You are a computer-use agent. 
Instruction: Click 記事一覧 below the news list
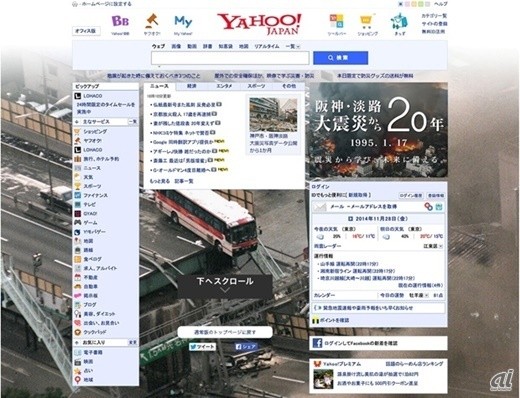pyautogui.click(x=184, y=181)
